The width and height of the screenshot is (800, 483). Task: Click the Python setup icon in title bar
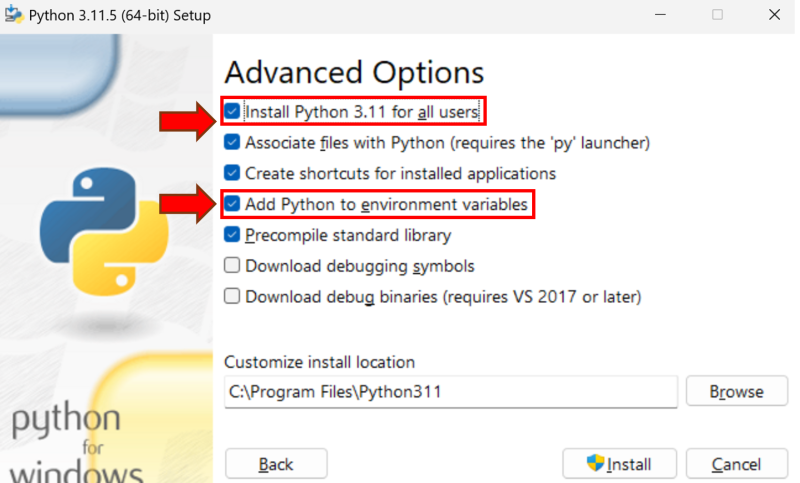point(14,15)
